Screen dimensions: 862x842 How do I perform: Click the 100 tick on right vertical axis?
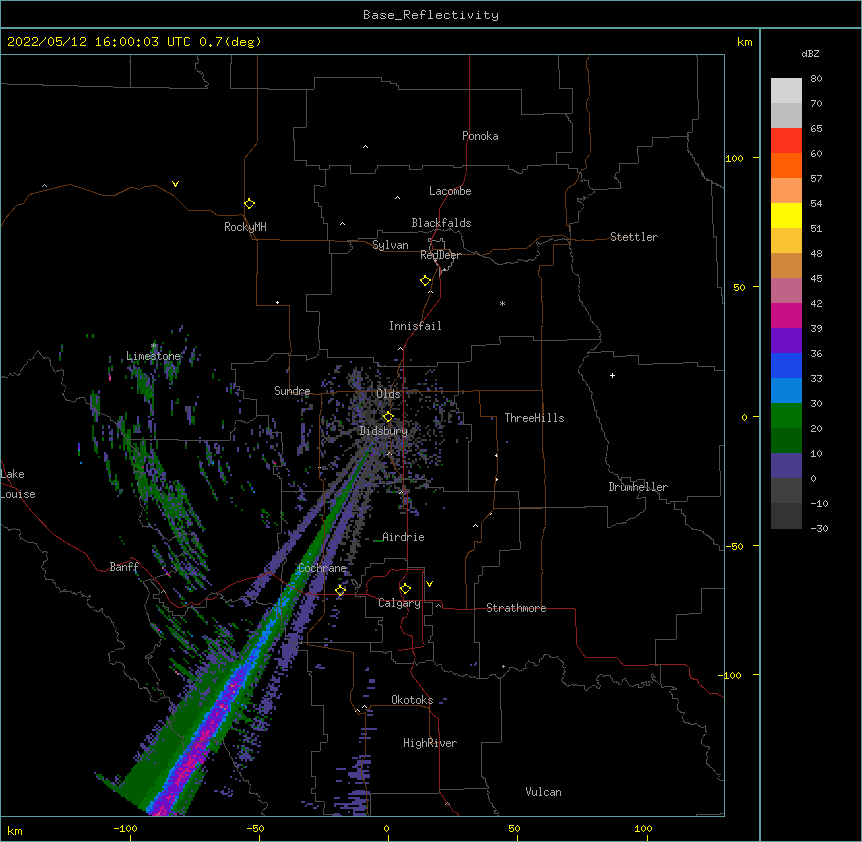point(734,158)
